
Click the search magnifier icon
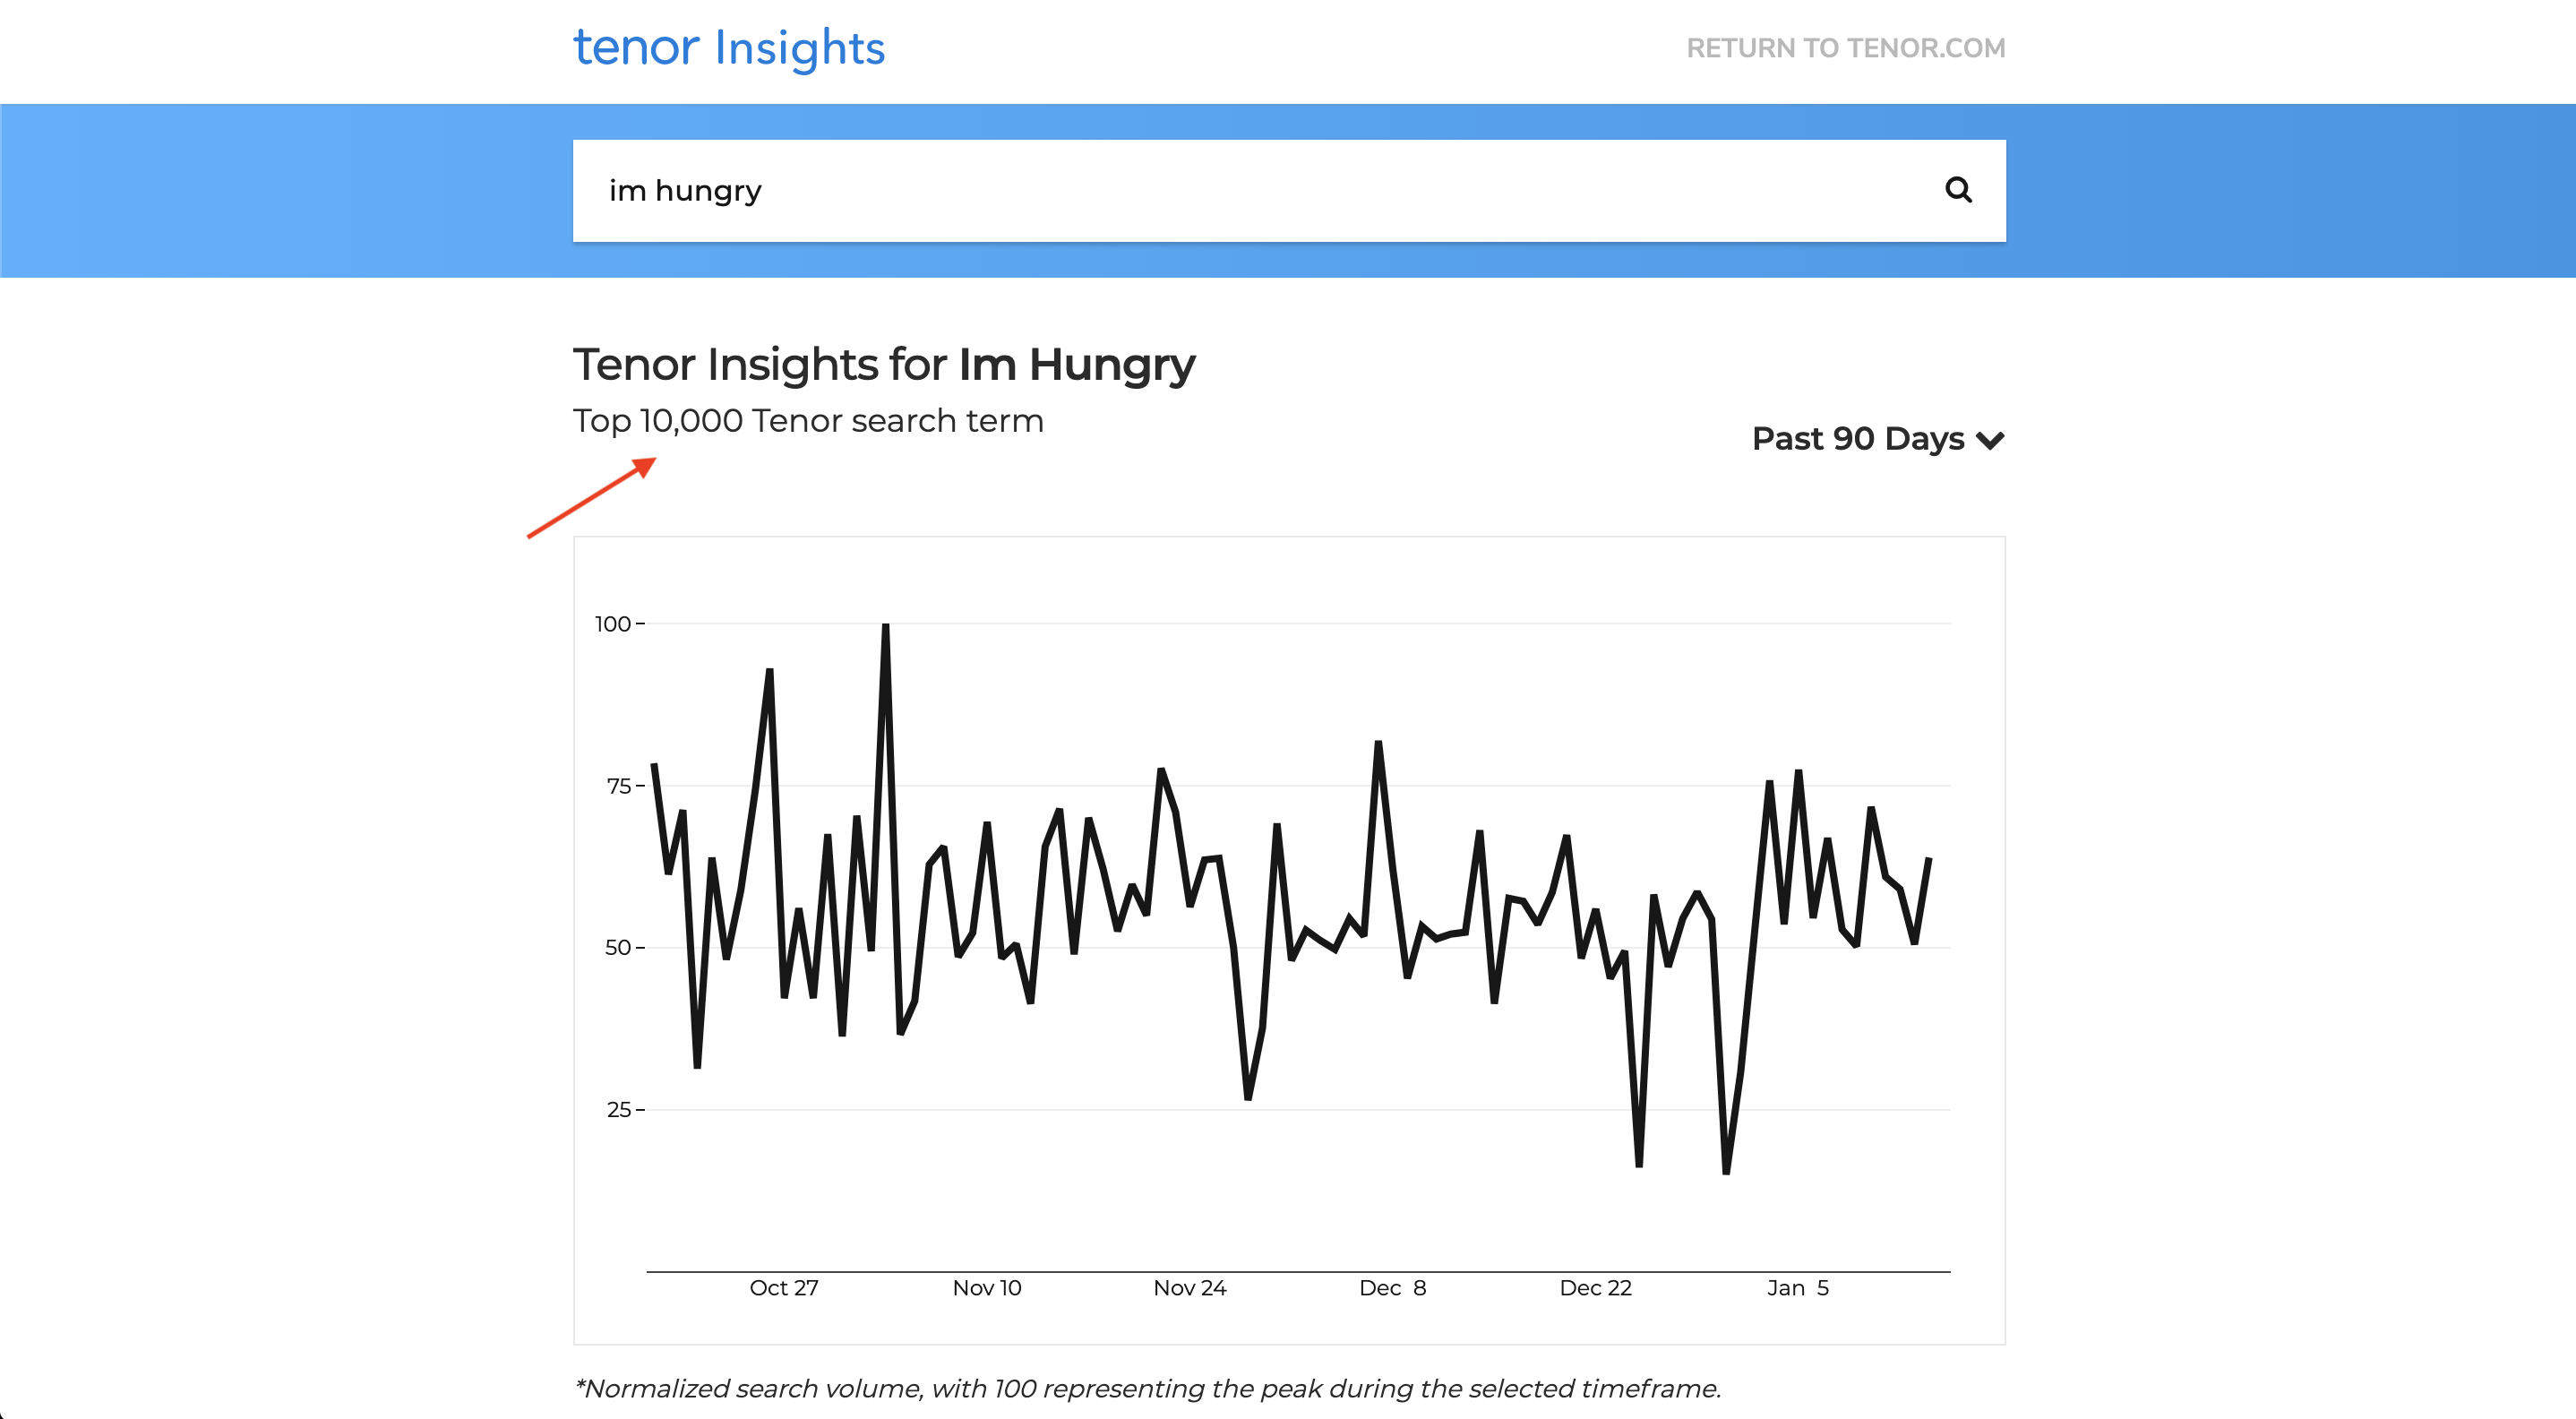tap(1960, 190)
